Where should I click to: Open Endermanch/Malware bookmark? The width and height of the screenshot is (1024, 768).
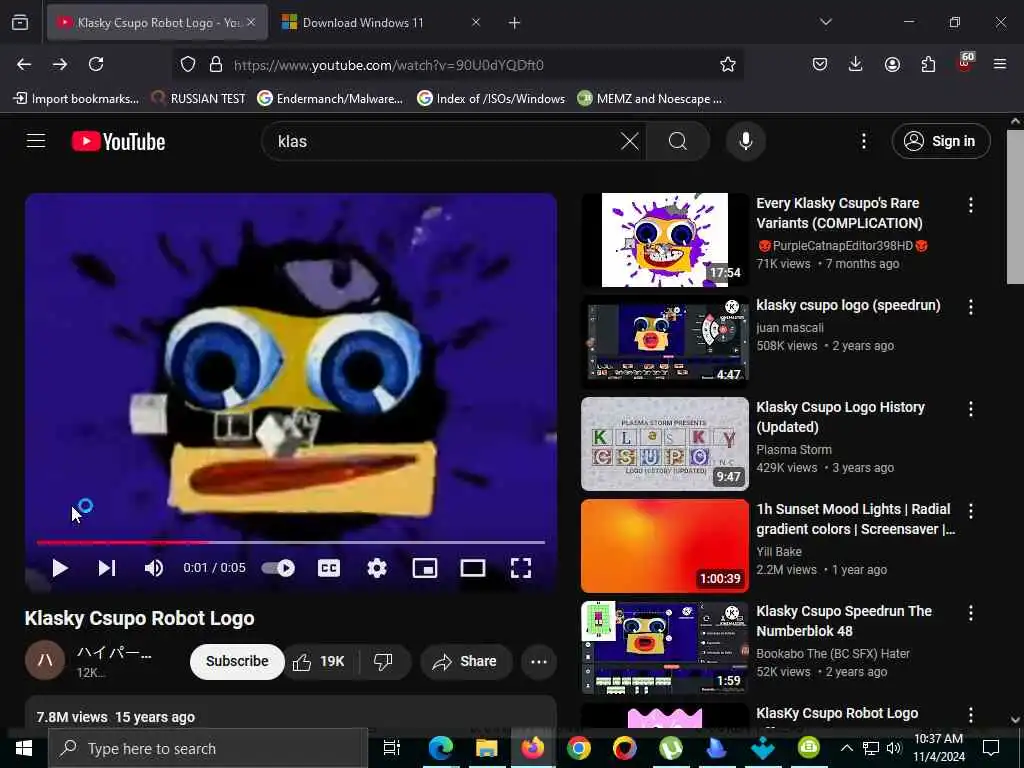[x=330, y=99]
